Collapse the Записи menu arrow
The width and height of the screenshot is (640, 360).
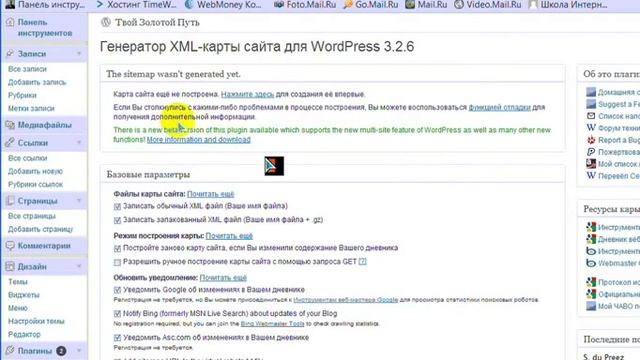[79, 53]
